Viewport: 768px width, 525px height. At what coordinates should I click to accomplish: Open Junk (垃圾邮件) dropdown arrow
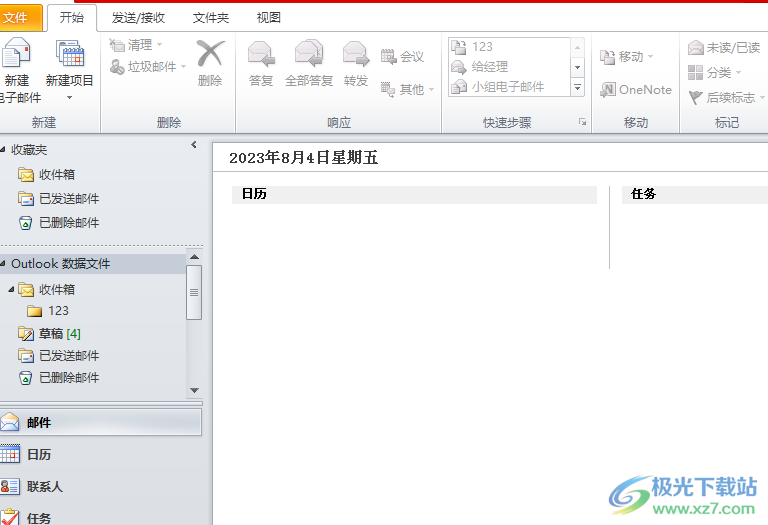184,66
